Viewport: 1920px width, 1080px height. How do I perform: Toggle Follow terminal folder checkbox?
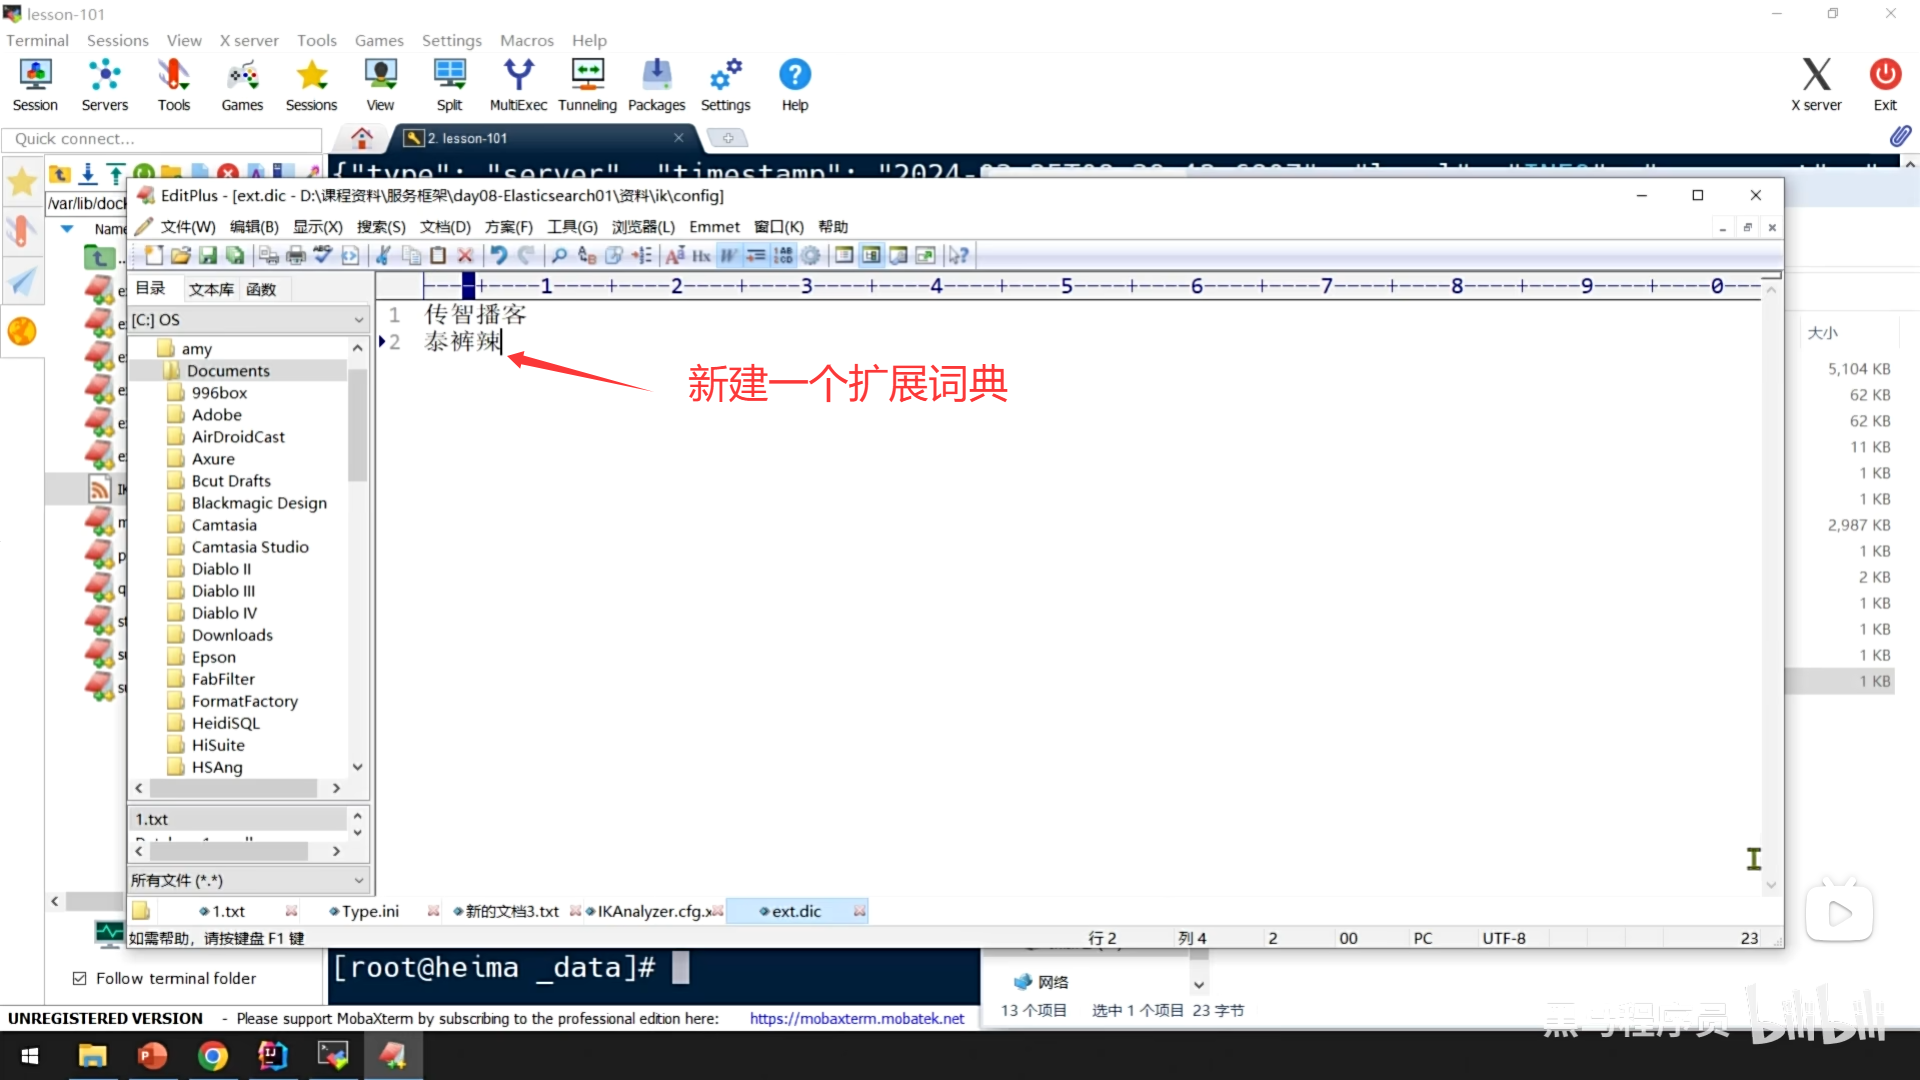(x=80, y=978)
